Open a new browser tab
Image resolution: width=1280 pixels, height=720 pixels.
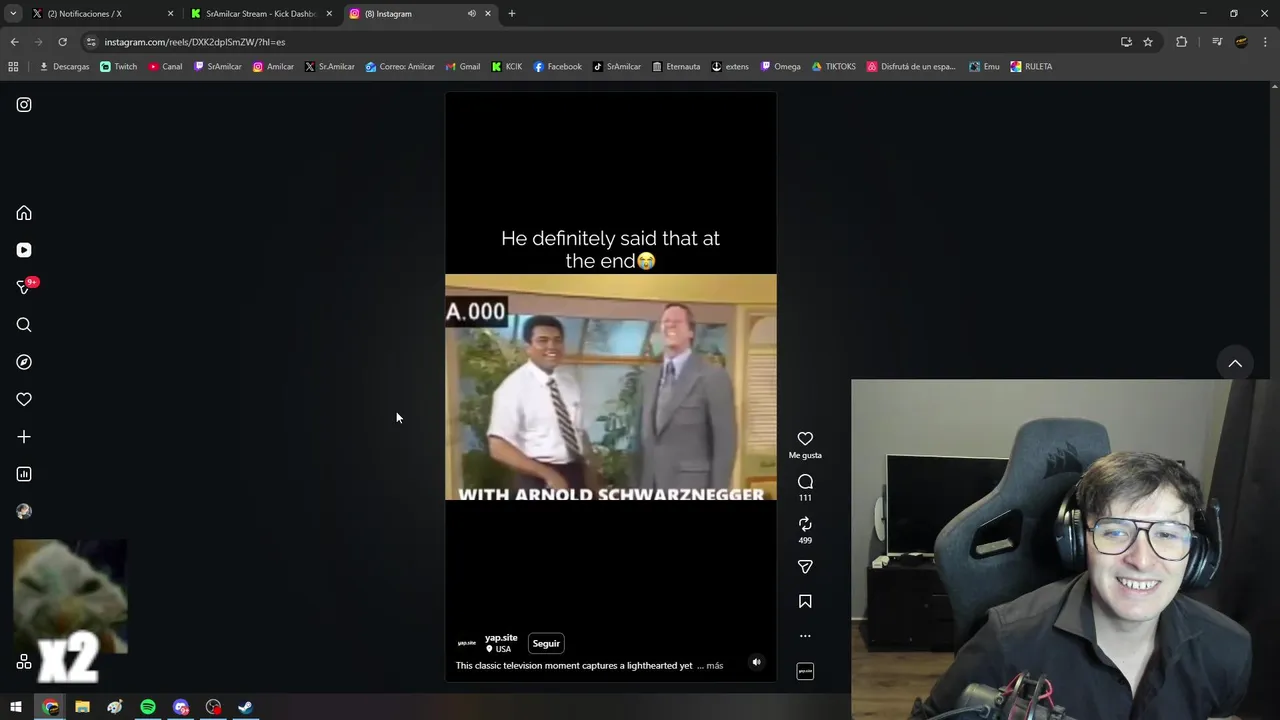point(512,14)
